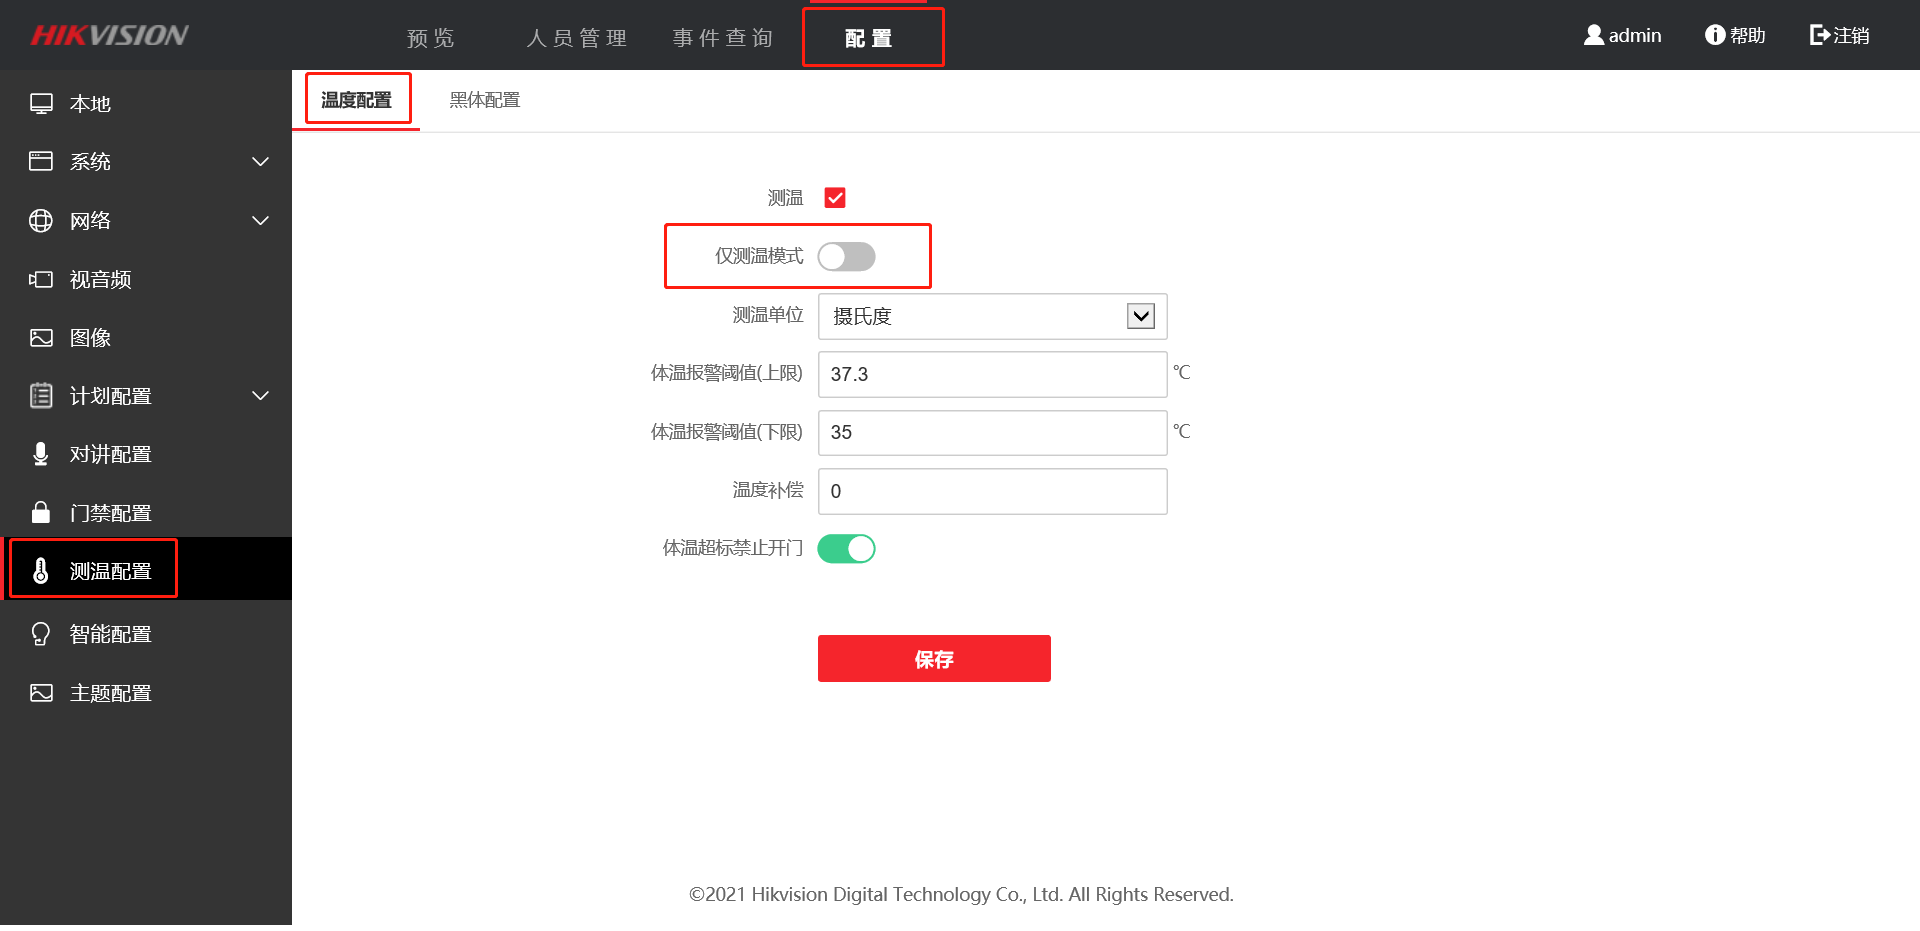Click the 对讲配置 microphone icon
The height and width of the screenshot is (931, 1920).
[41, 454]
